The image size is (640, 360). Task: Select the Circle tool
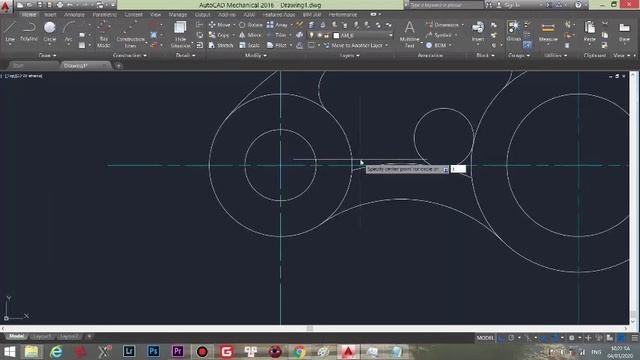click(x=50, y=32)
